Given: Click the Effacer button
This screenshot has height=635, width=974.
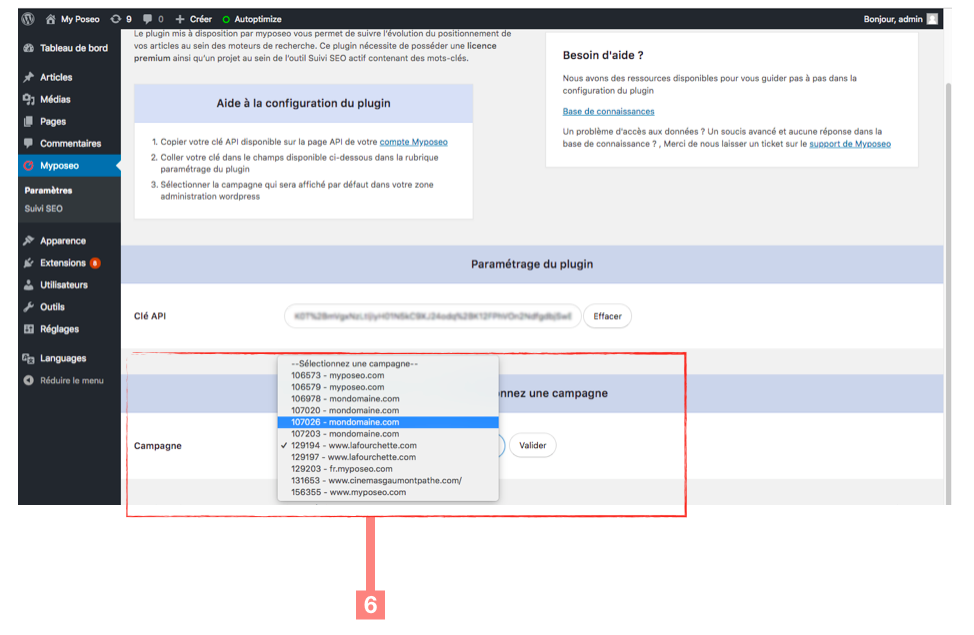Looking at the screenshot, I should pyautogui.click(x=608, y=316).
